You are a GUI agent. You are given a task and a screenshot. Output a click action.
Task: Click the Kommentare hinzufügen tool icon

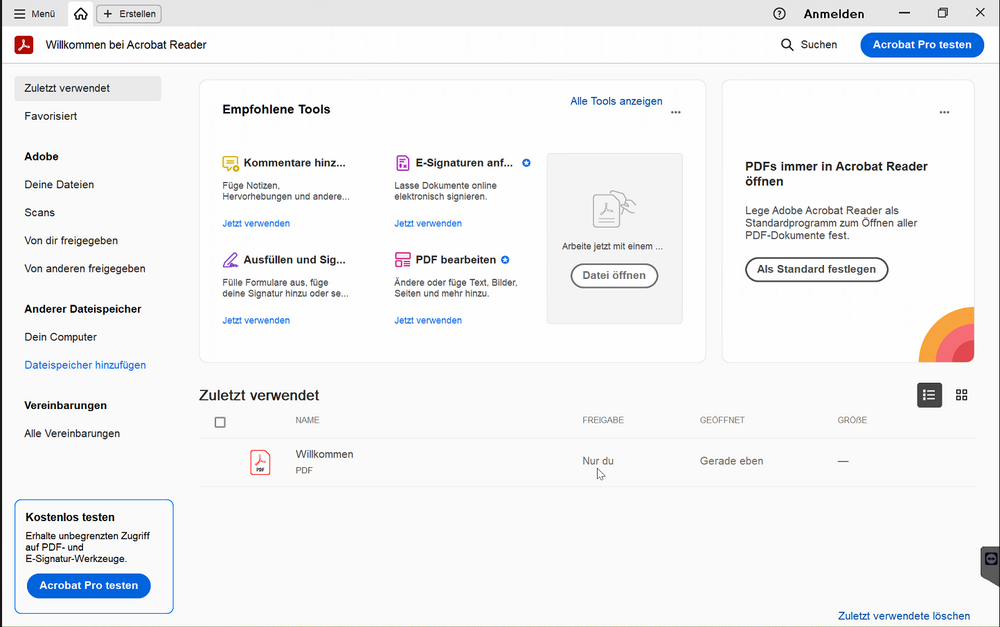tap(231, 163)
